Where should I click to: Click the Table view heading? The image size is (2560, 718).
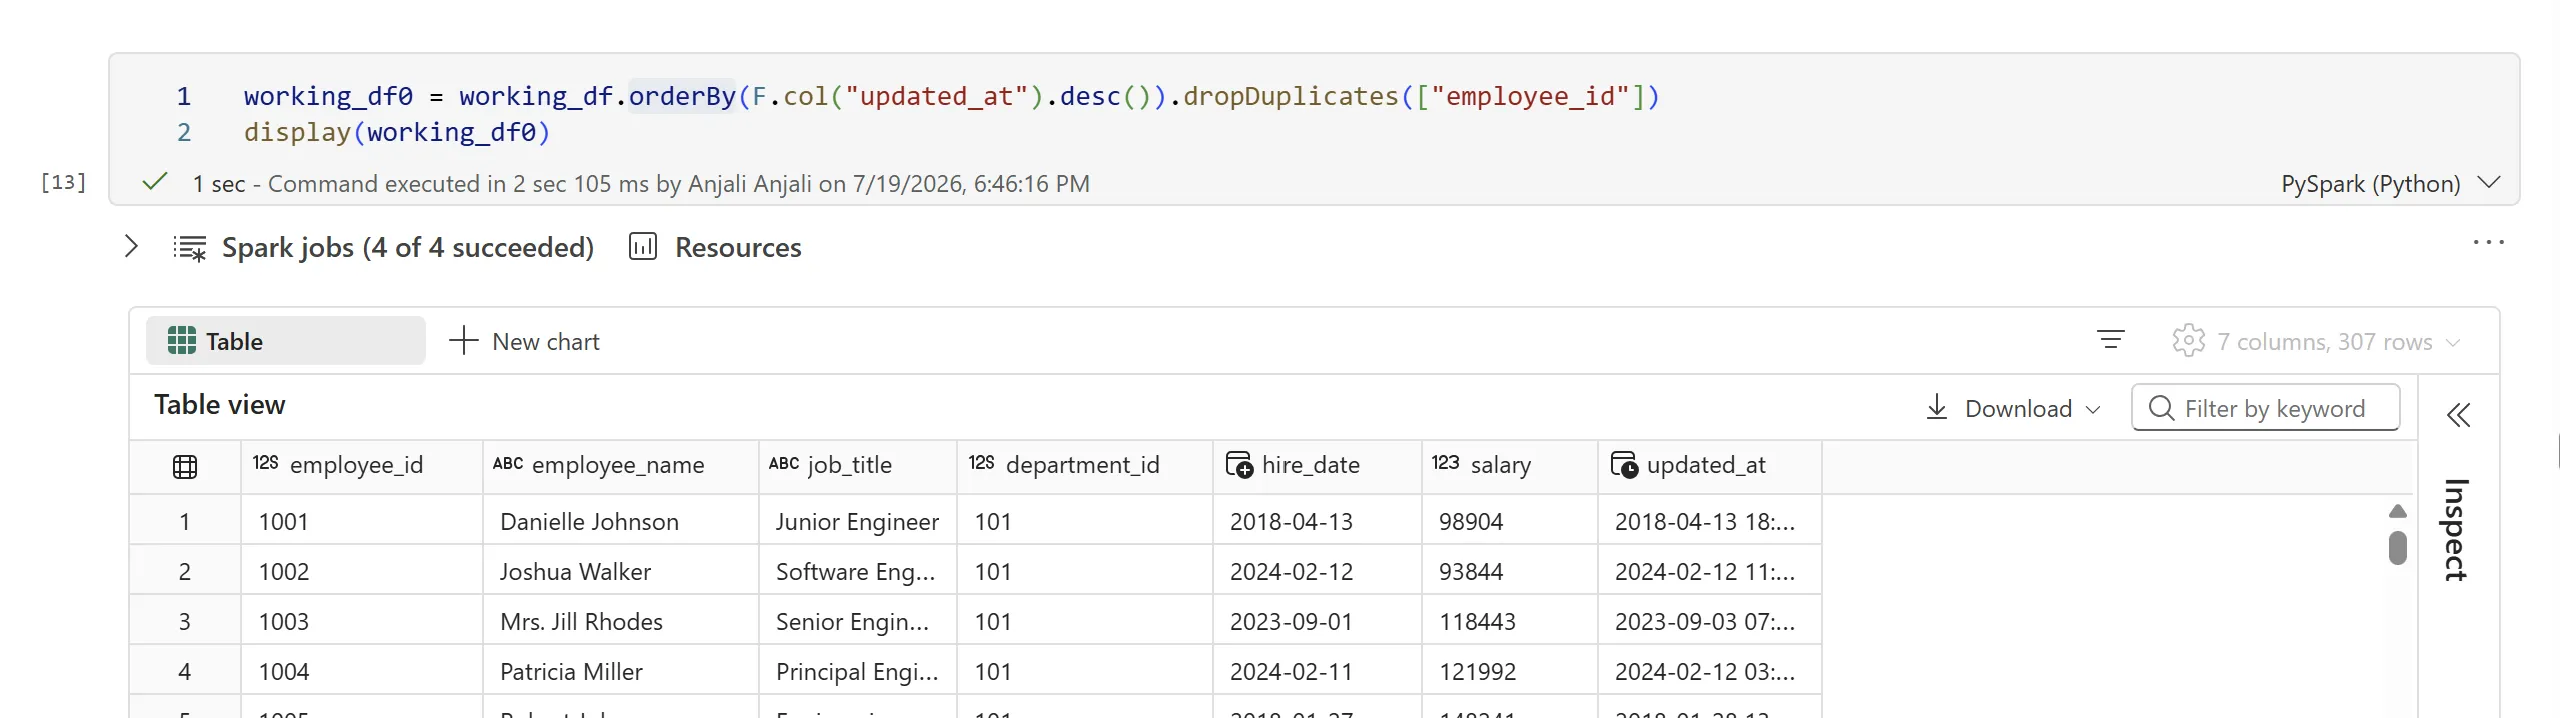click(220, 405)
